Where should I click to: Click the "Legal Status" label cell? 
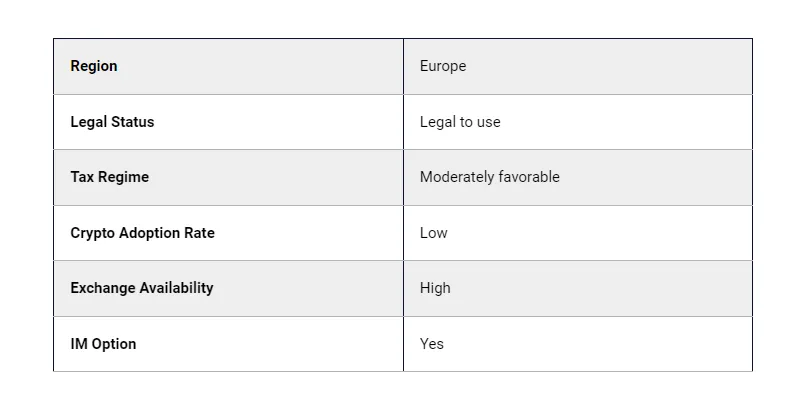click(x=112, y=122)
